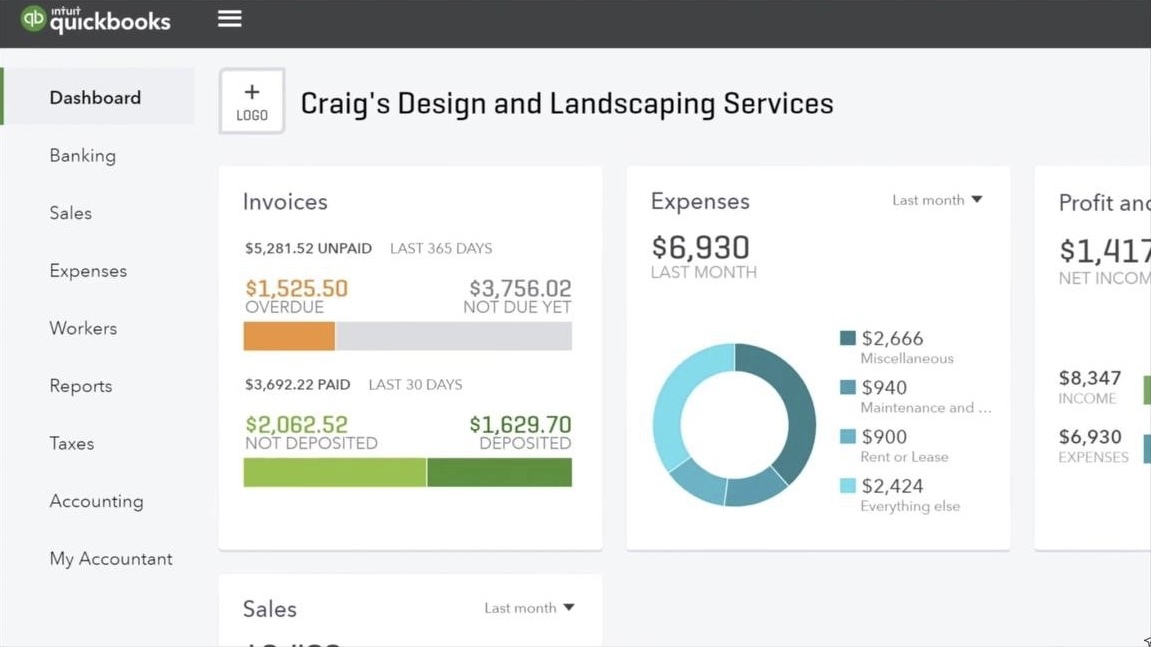The width and height of the screenshot is (1151, 647).
Task: Select Expenses in the left navigation
Action: (88, 271)
